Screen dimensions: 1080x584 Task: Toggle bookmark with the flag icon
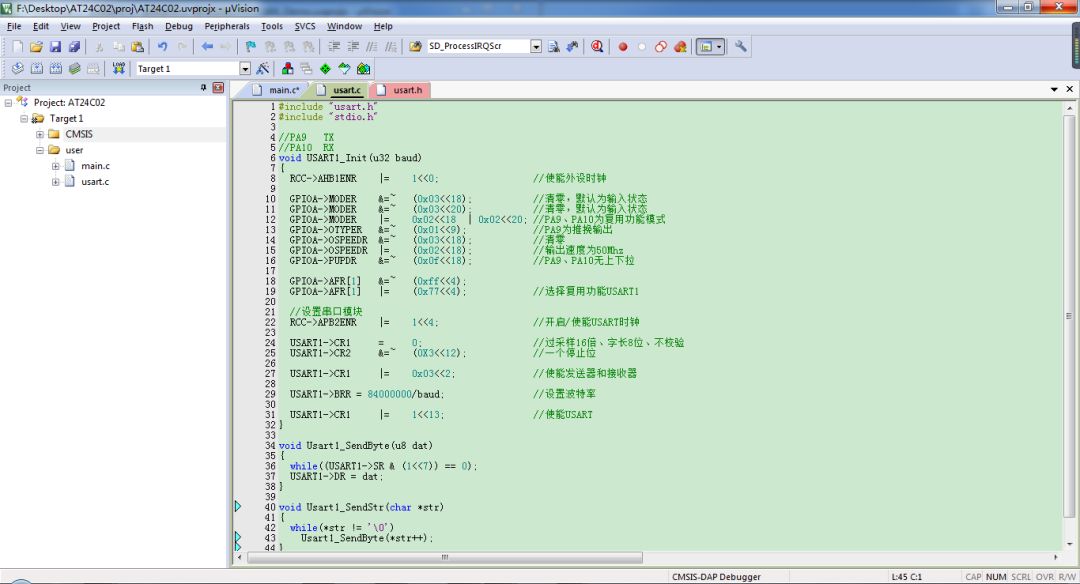coord(249,47)
